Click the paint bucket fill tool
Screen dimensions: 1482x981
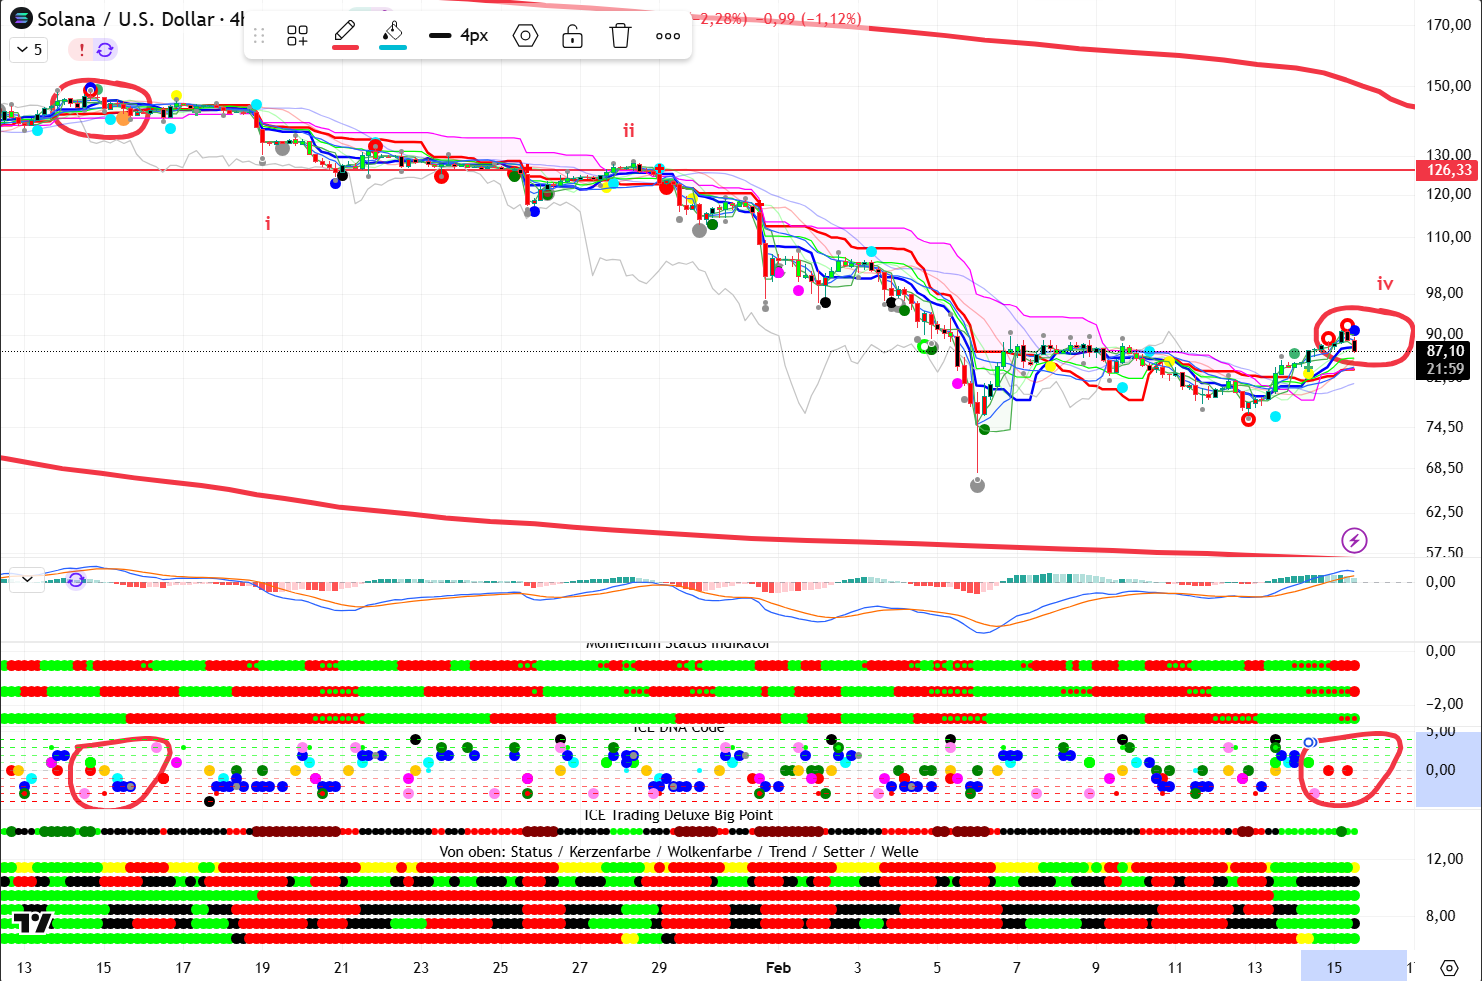[x=393, y=32]
